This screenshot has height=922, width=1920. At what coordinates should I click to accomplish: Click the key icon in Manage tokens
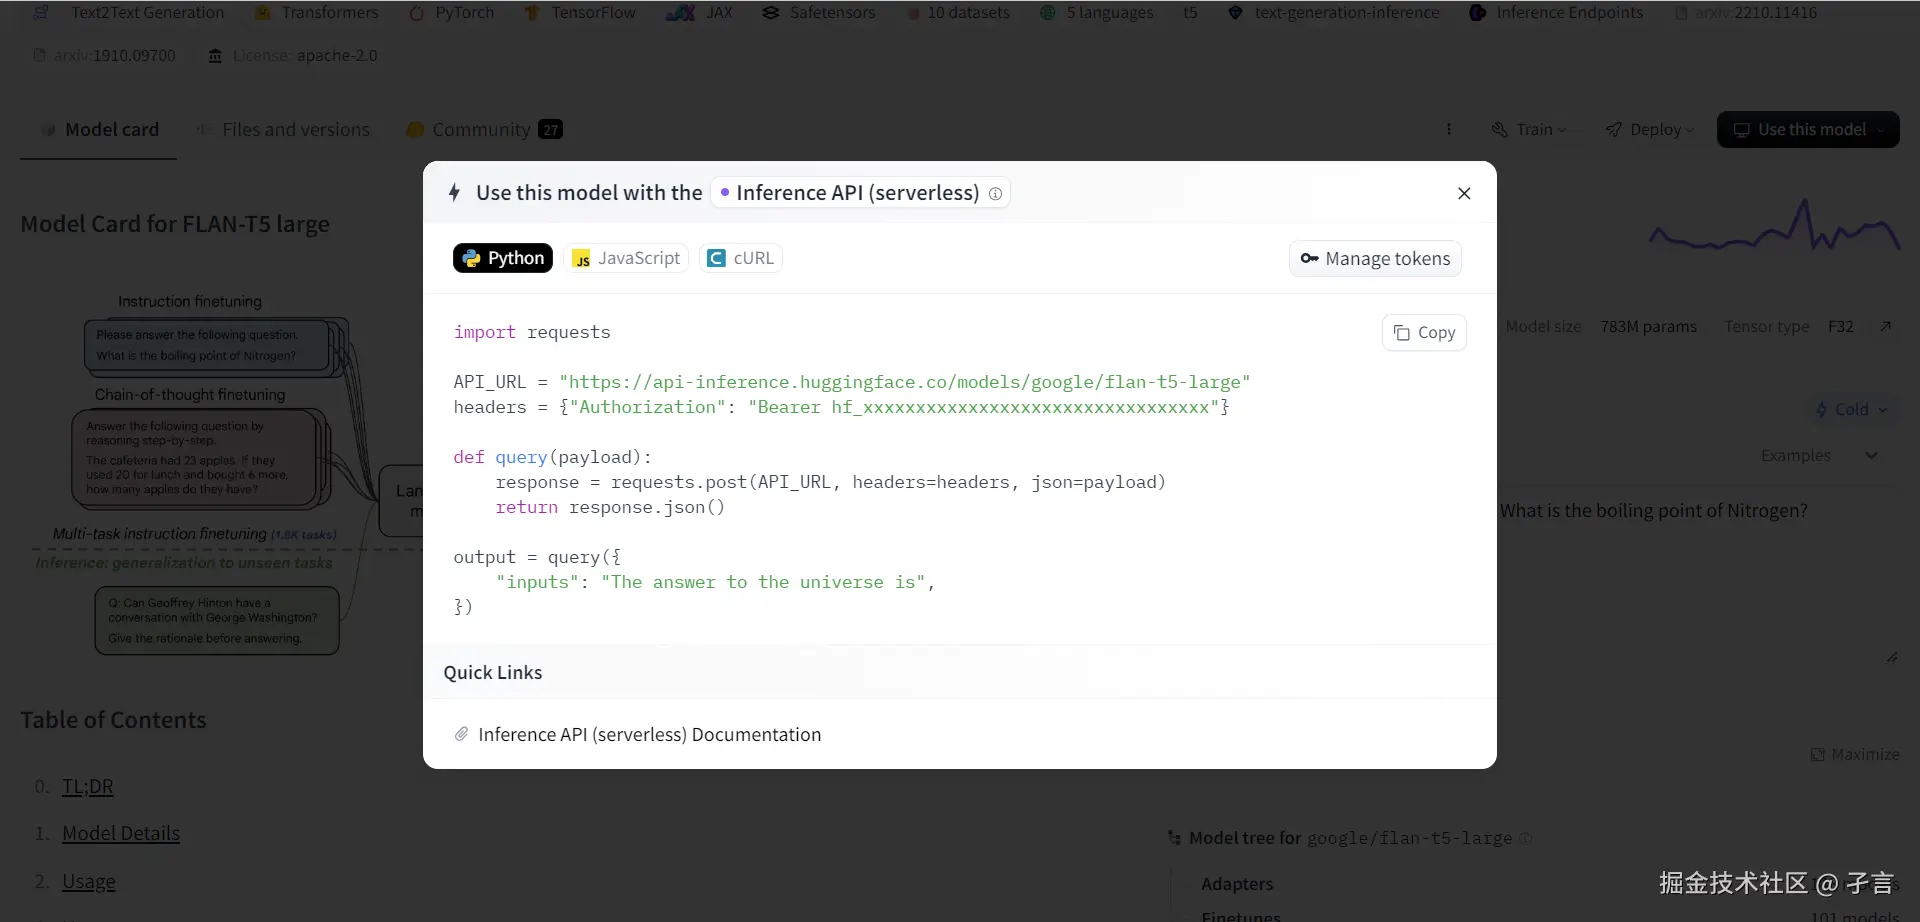[x=1309, y=259]
